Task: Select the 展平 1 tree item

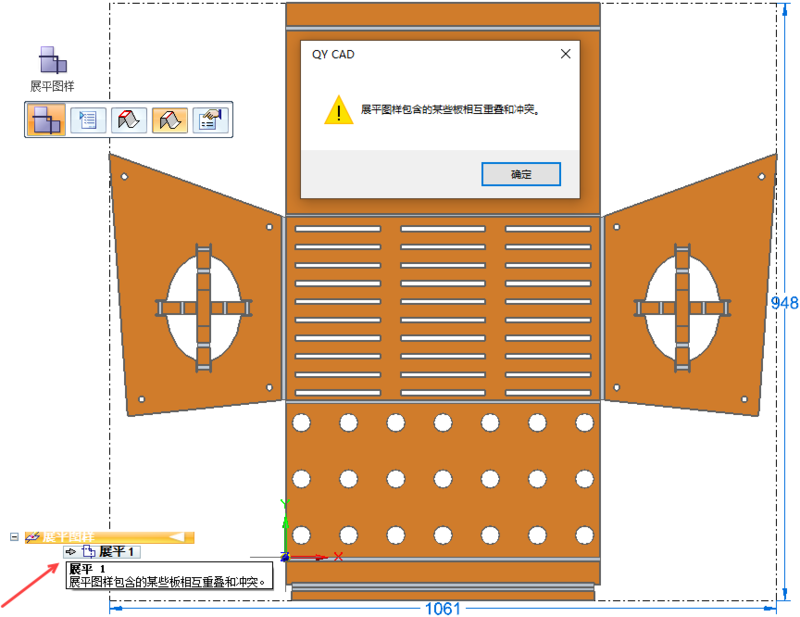Action: point(116,552)
